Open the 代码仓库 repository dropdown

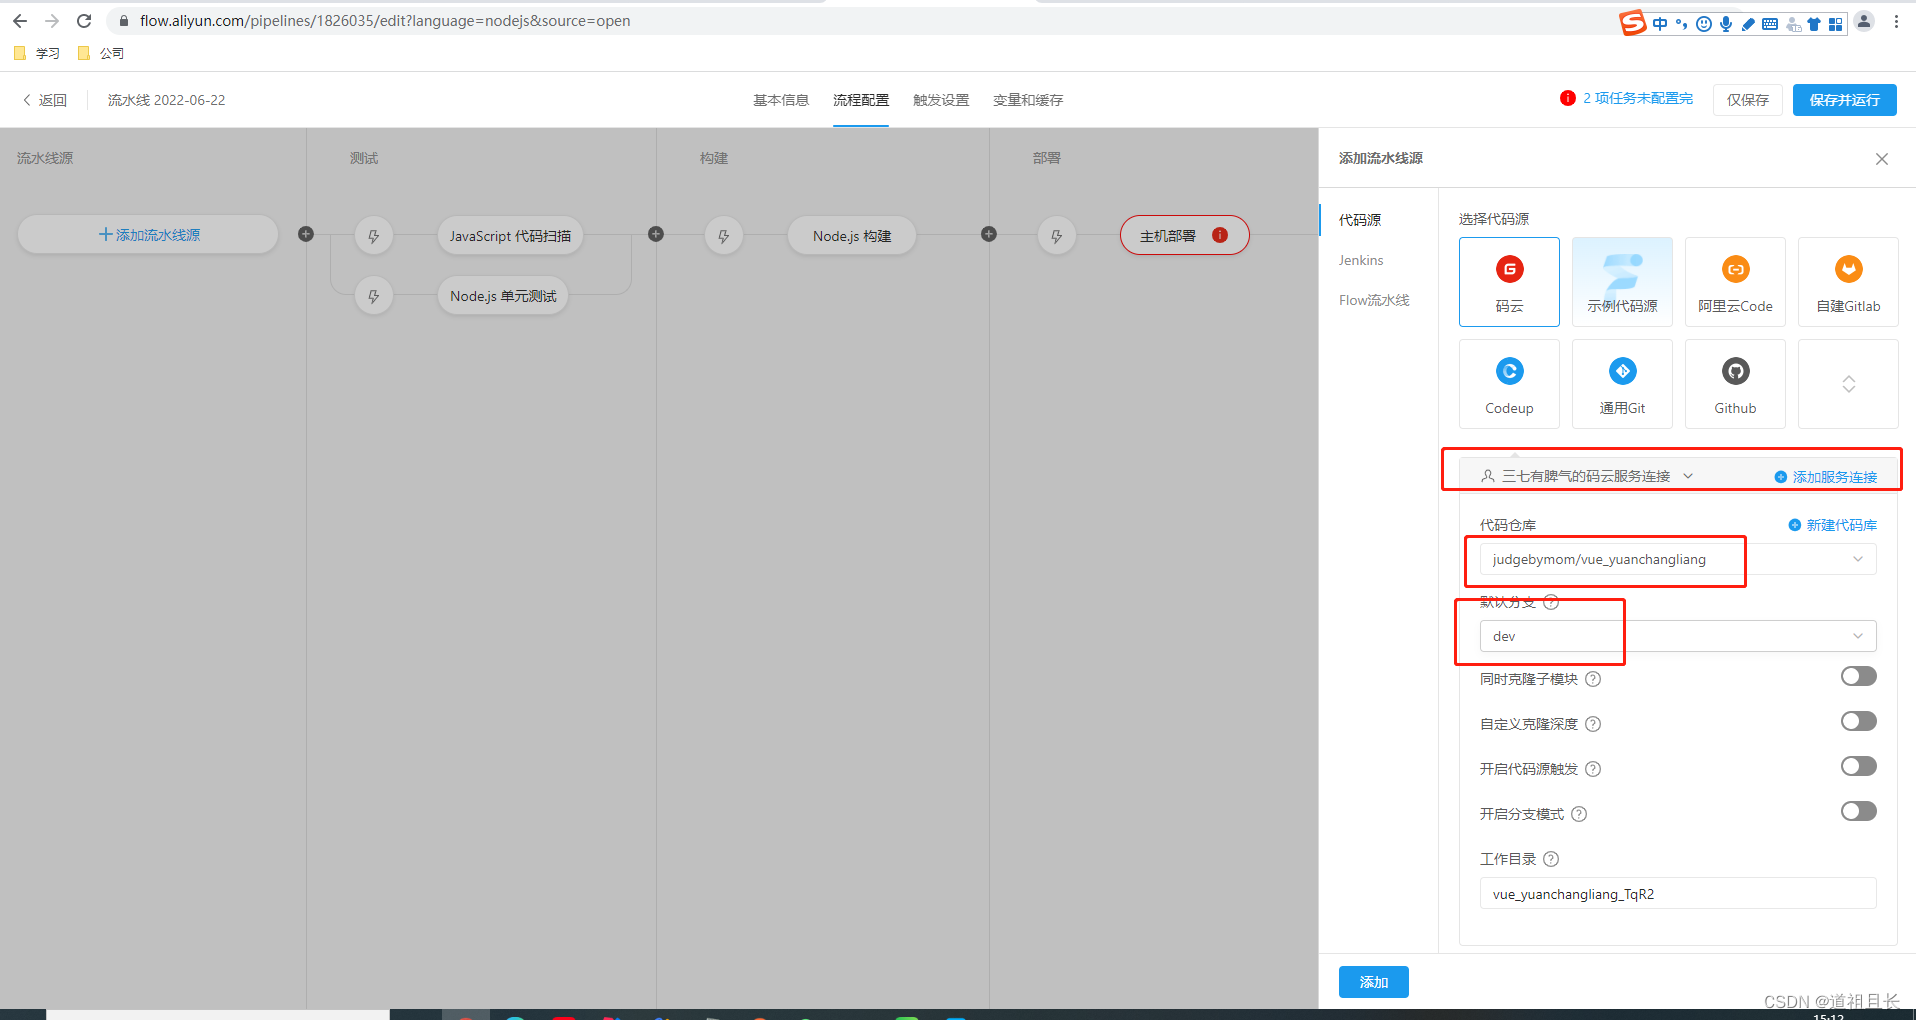point(1677,559)
